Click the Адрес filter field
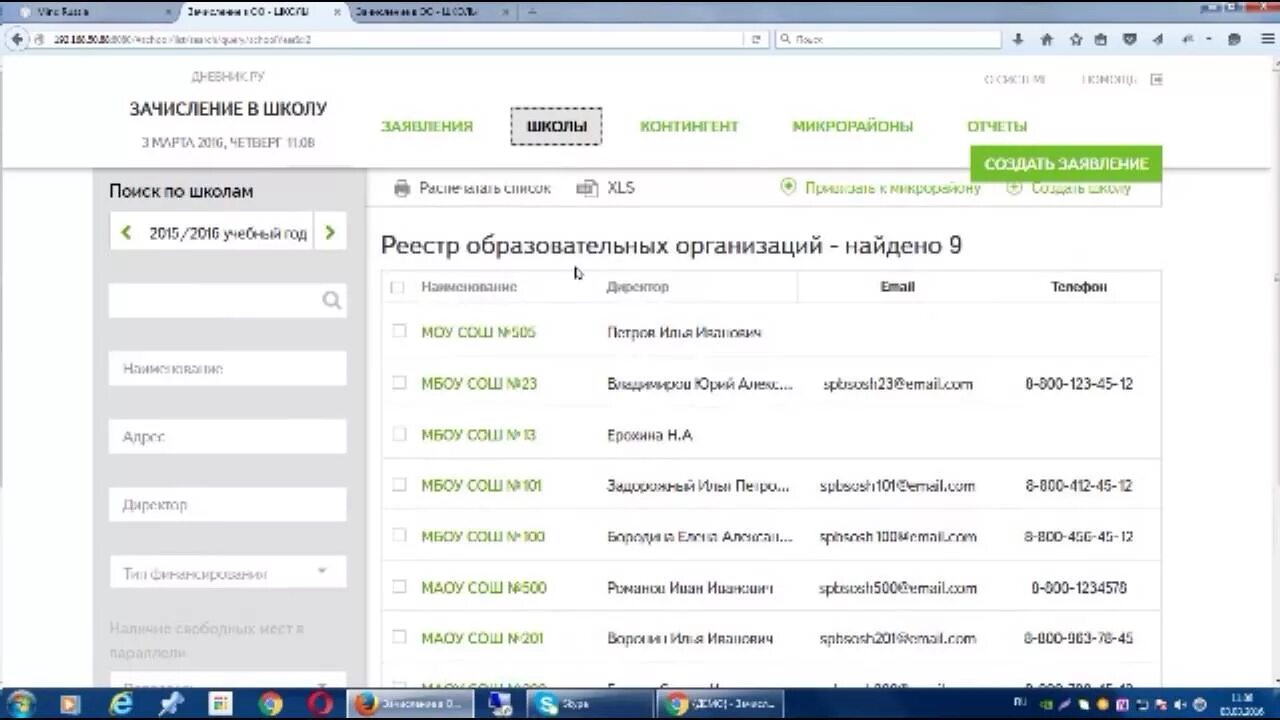1280x720 pixels. pos(227,437)
